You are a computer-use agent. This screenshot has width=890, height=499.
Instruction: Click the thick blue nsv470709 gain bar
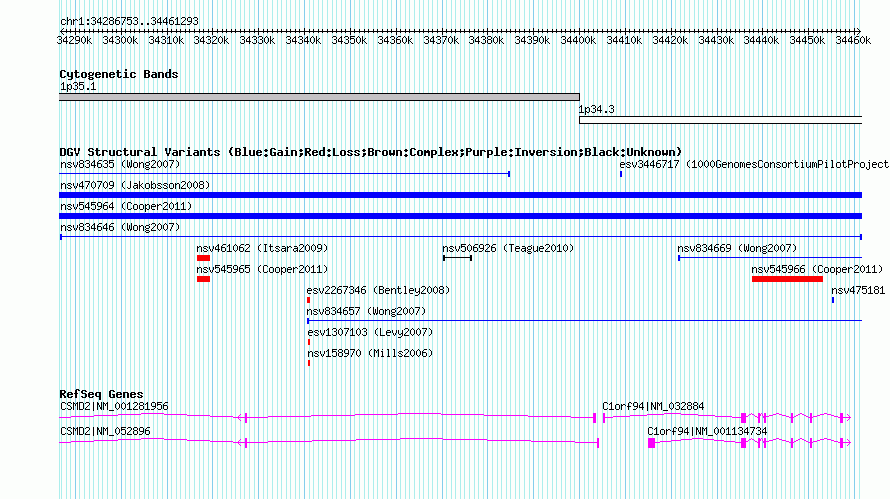[x=460, y=195]
